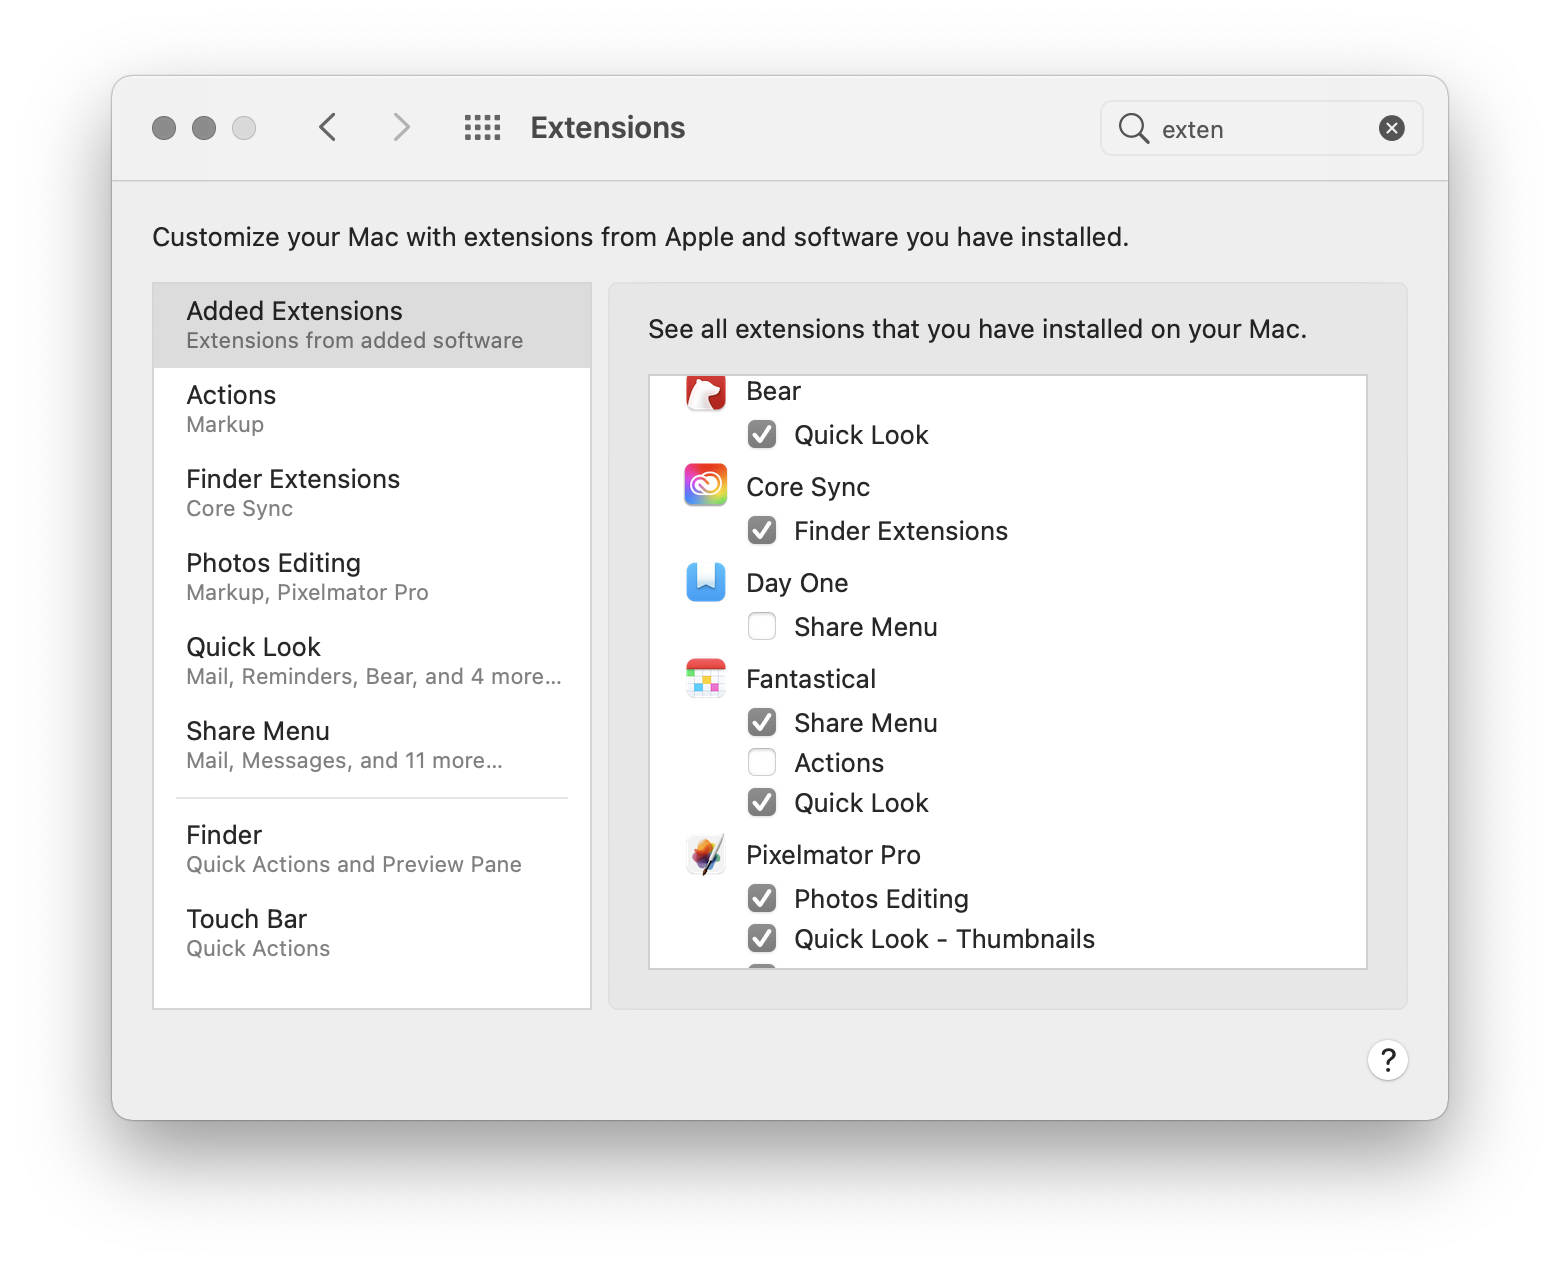Image resolution: width=1560 pixels, height=1268 pixels.
Task: Select Share Menu category in sidebar
Action: tap(372, 745)
